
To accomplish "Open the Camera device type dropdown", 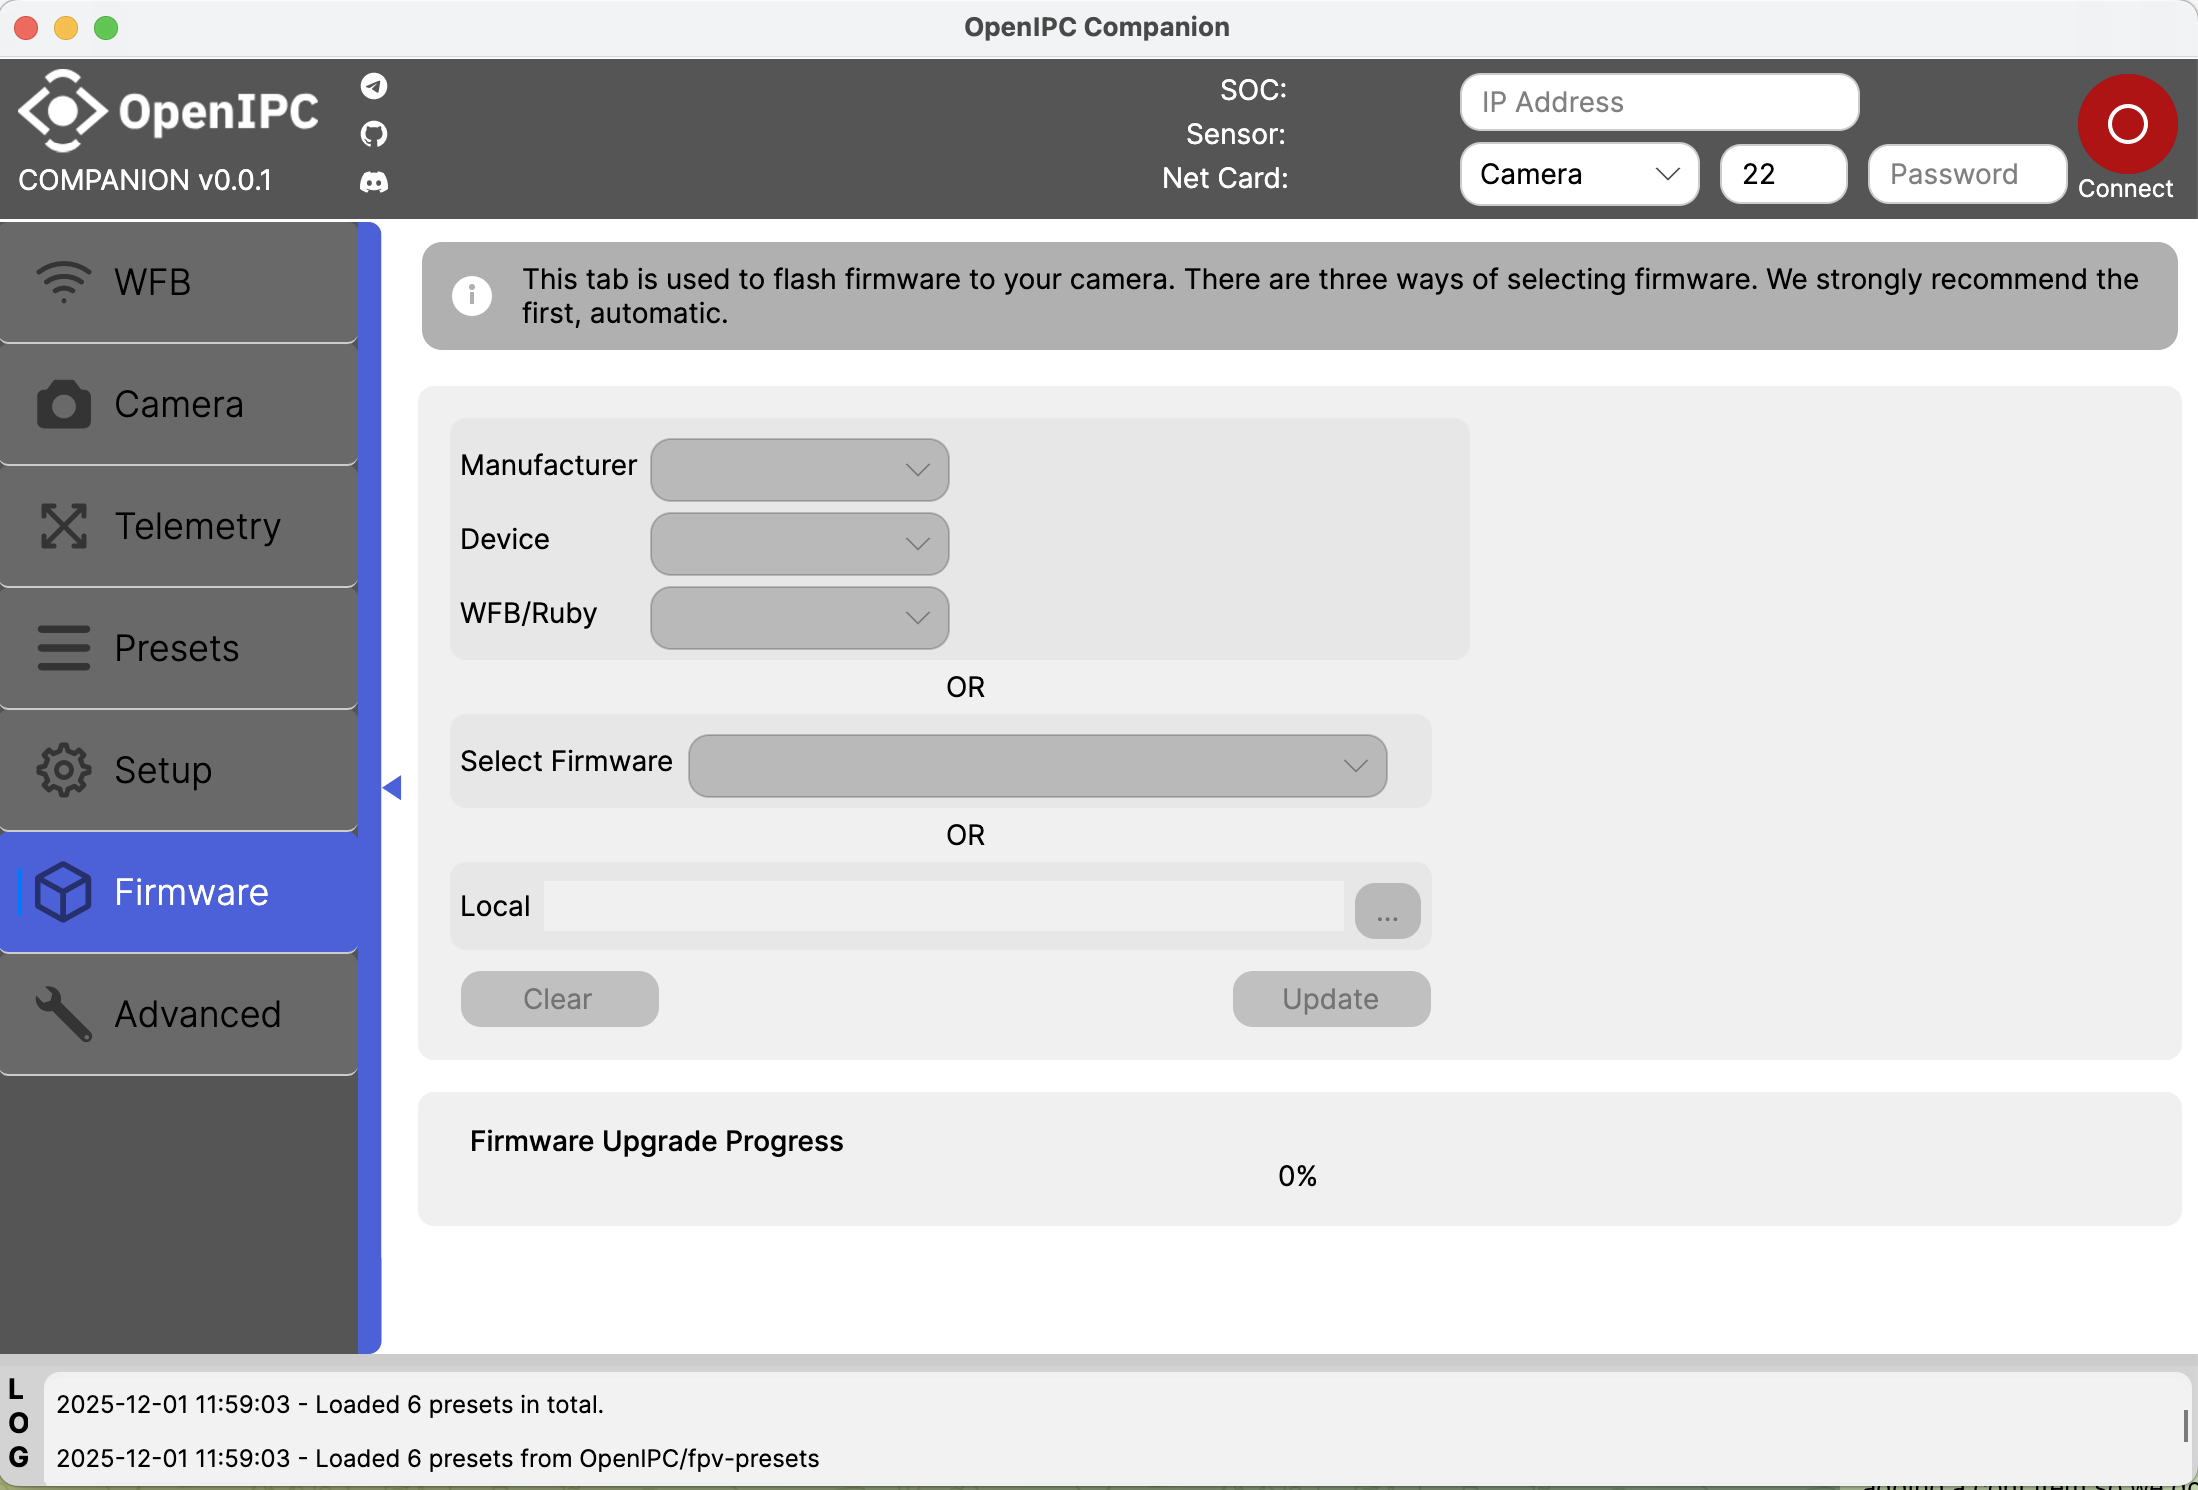I will (x=1579, y=174).
